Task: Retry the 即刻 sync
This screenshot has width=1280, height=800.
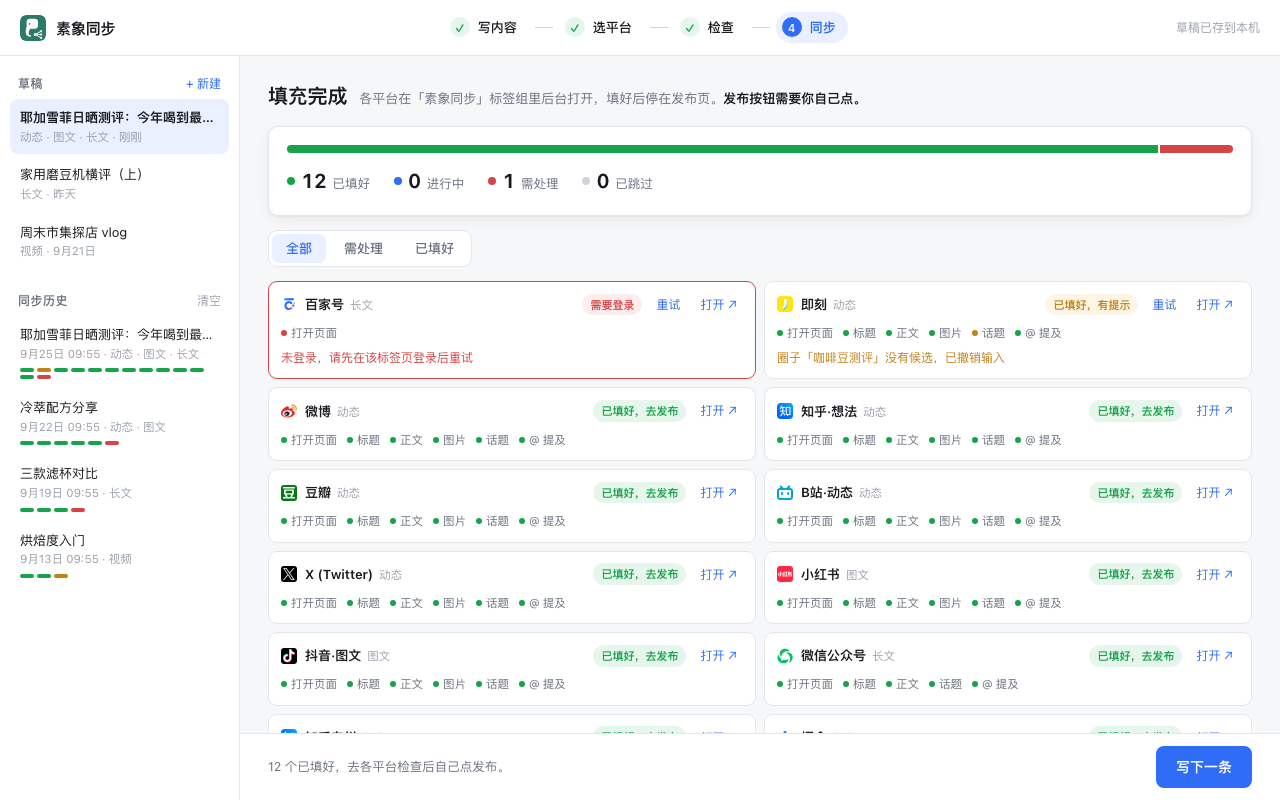Action: coord(1164,305)
